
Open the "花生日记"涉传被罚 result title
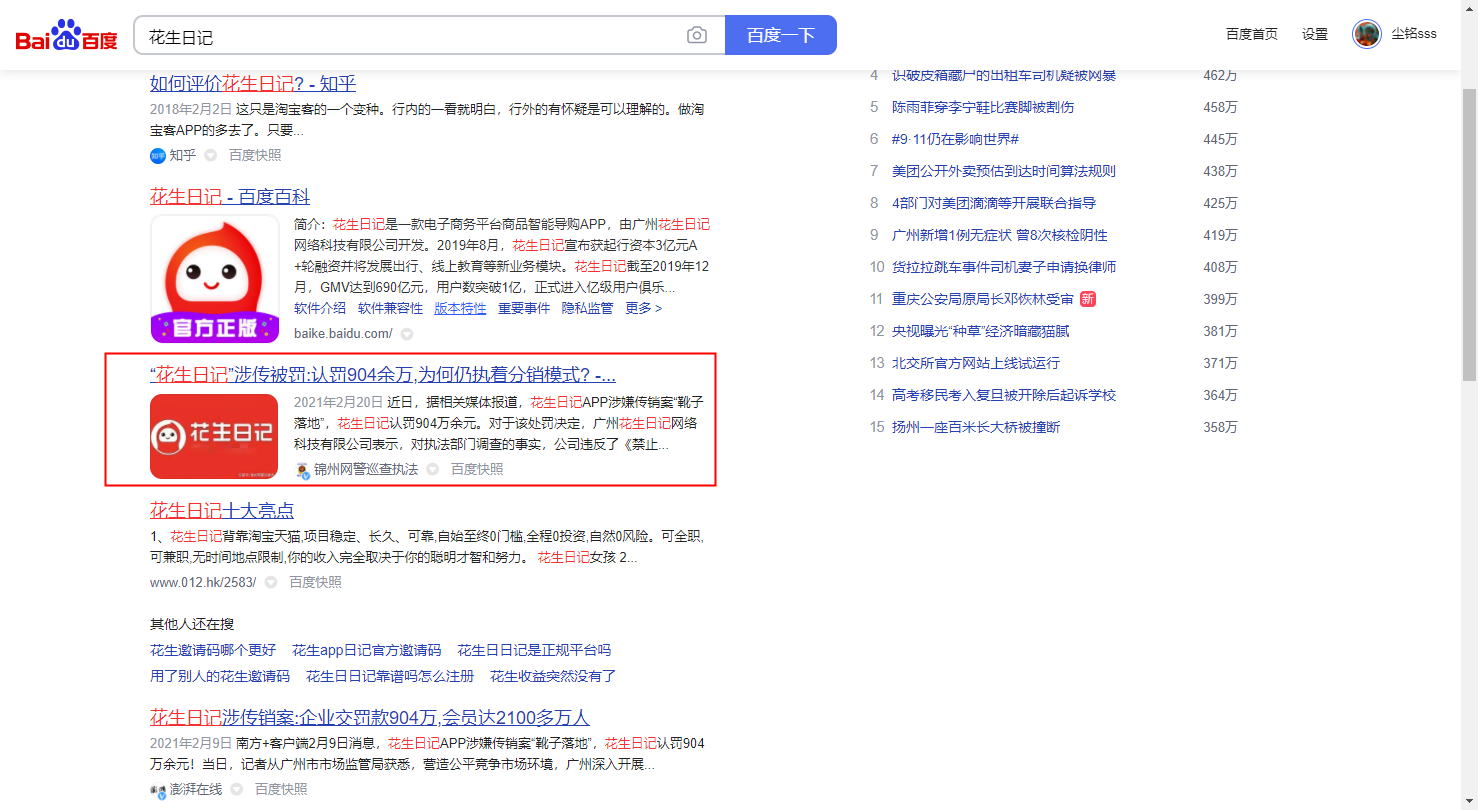pyautogui.click(x=383, y=375)
